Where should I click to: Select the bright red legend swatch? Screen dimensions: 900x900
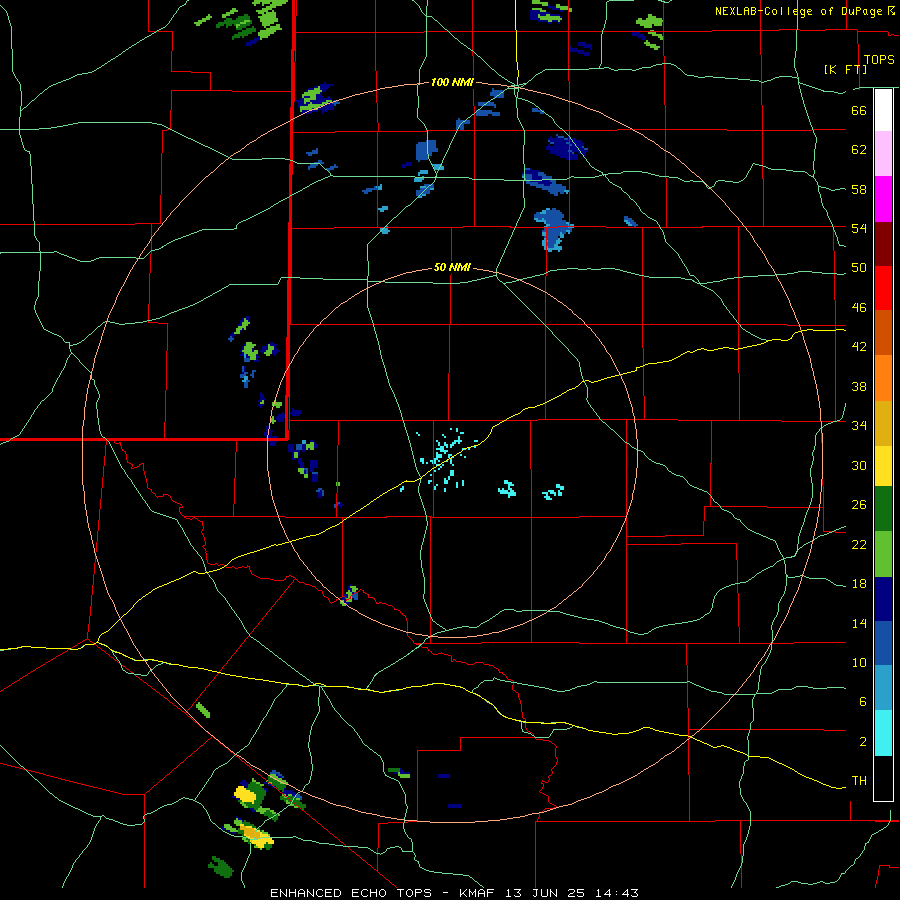coord(883,288)
